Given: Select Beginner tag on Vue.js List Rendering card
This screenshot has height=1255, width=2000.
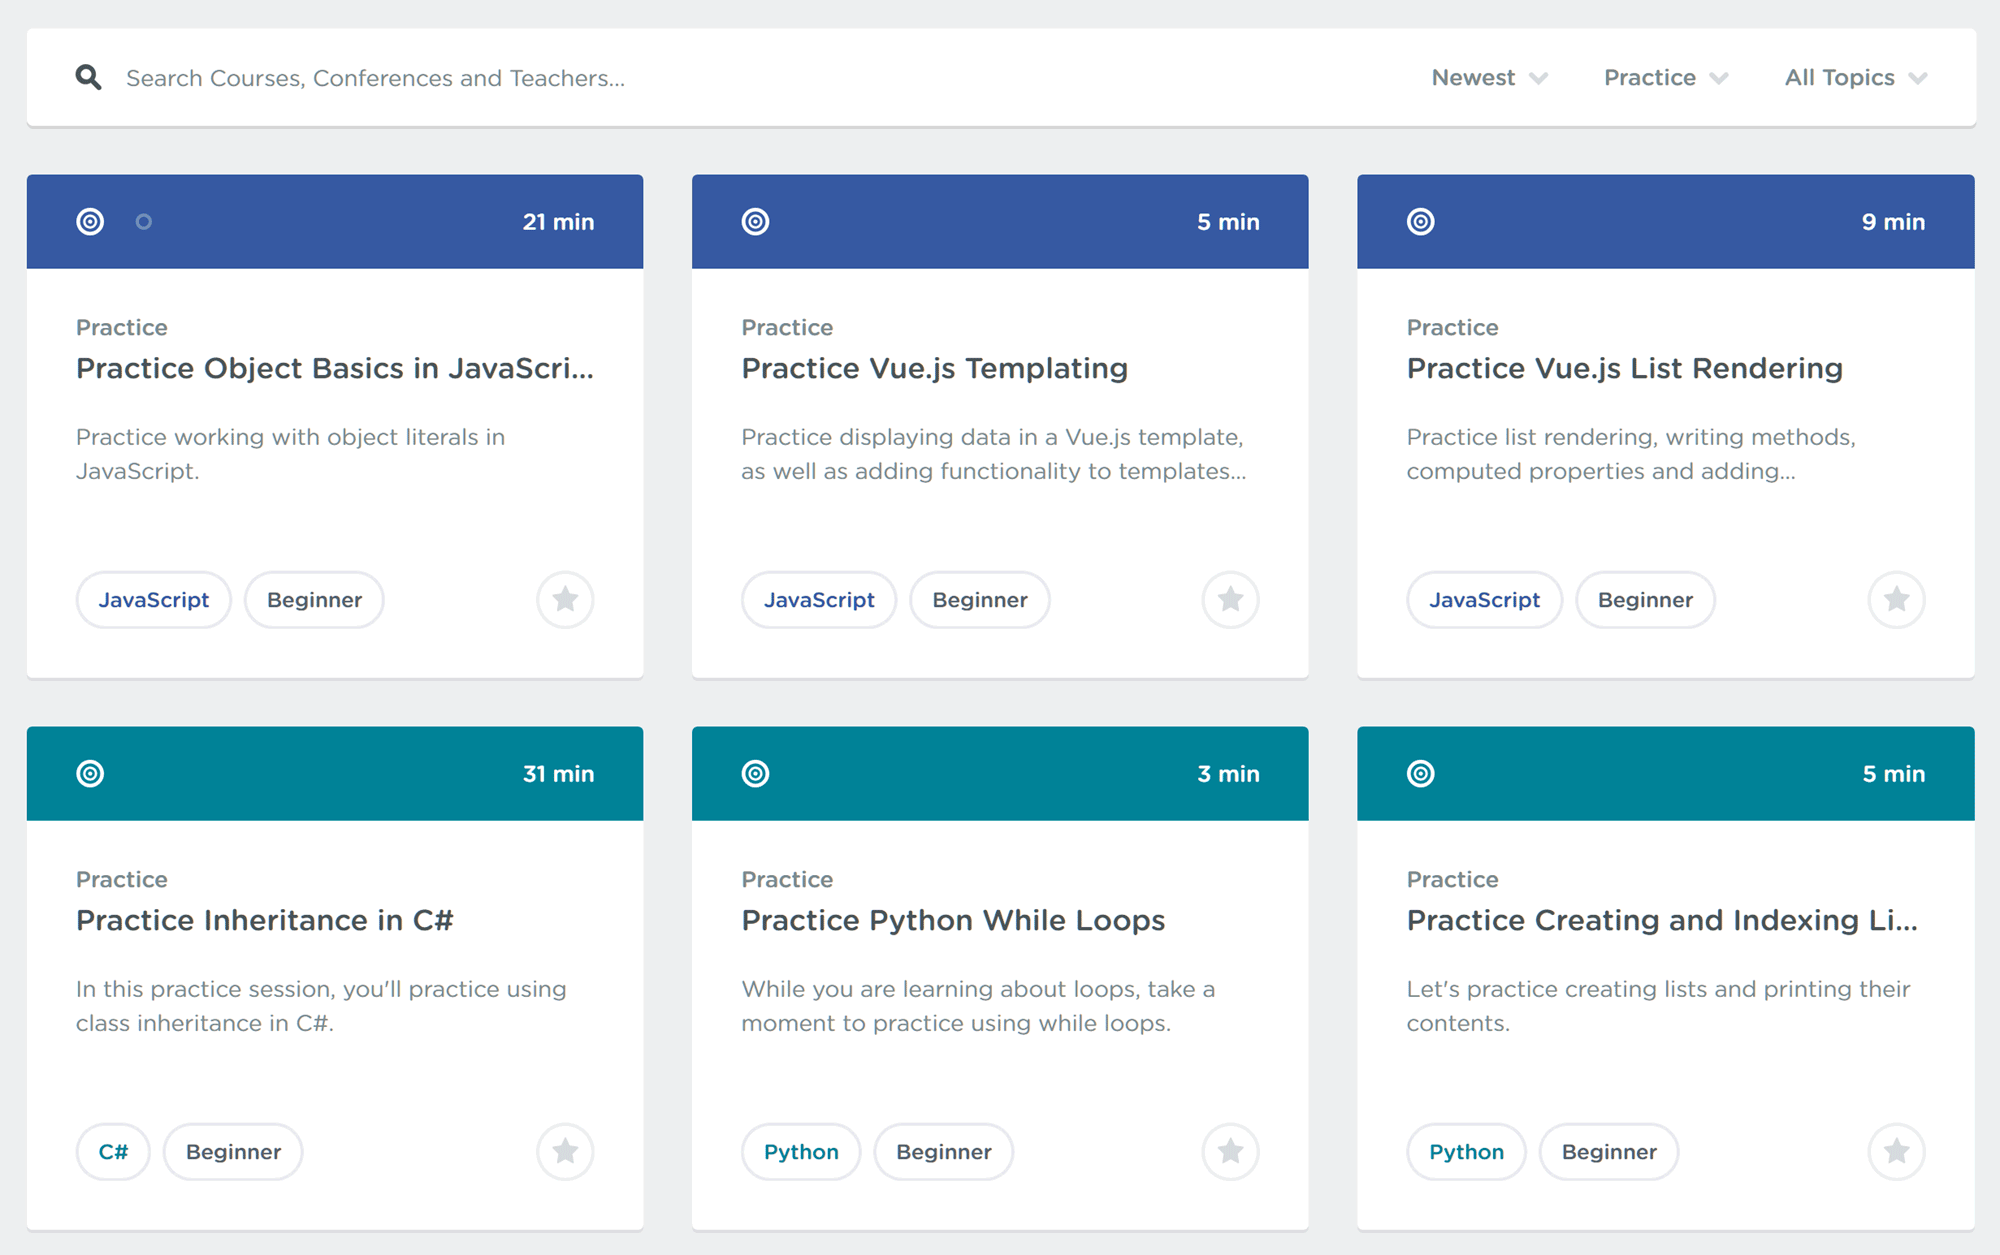Looking at the screenshot, I should click(x=1645, y=600).
